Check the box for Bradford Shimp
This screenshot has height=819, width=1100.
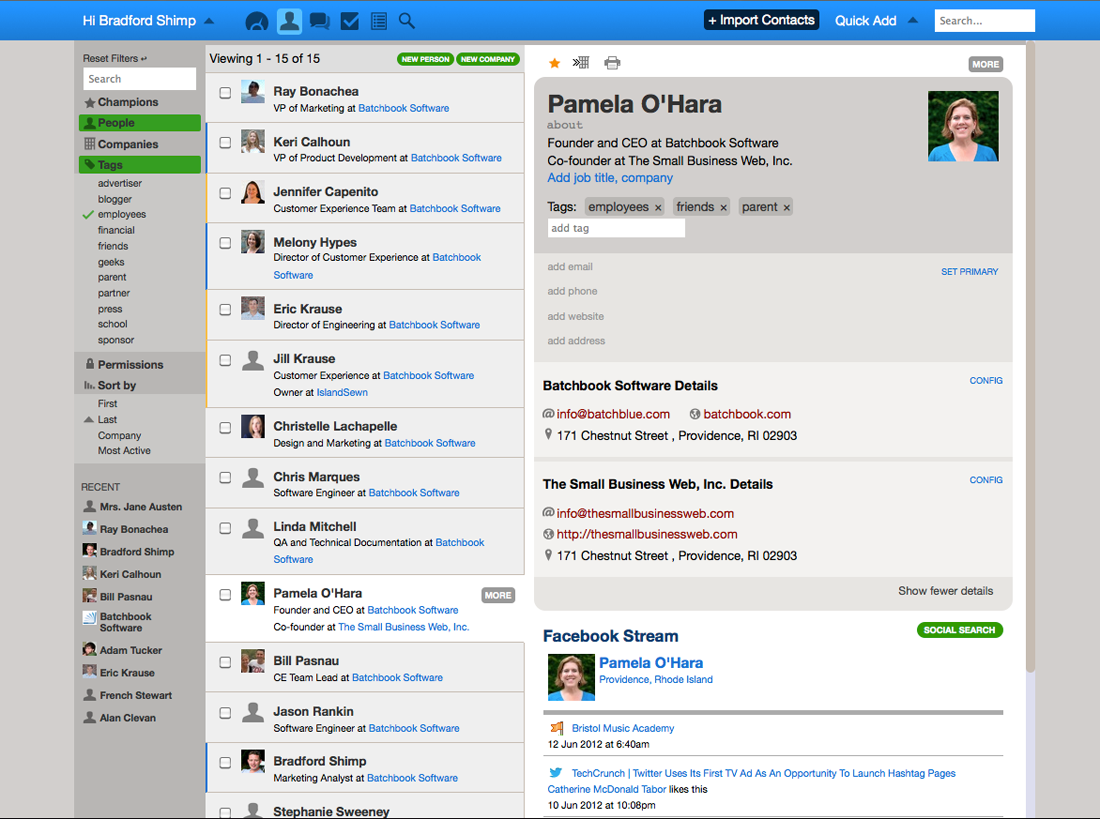pyautogui.click(x=225, y=762)
